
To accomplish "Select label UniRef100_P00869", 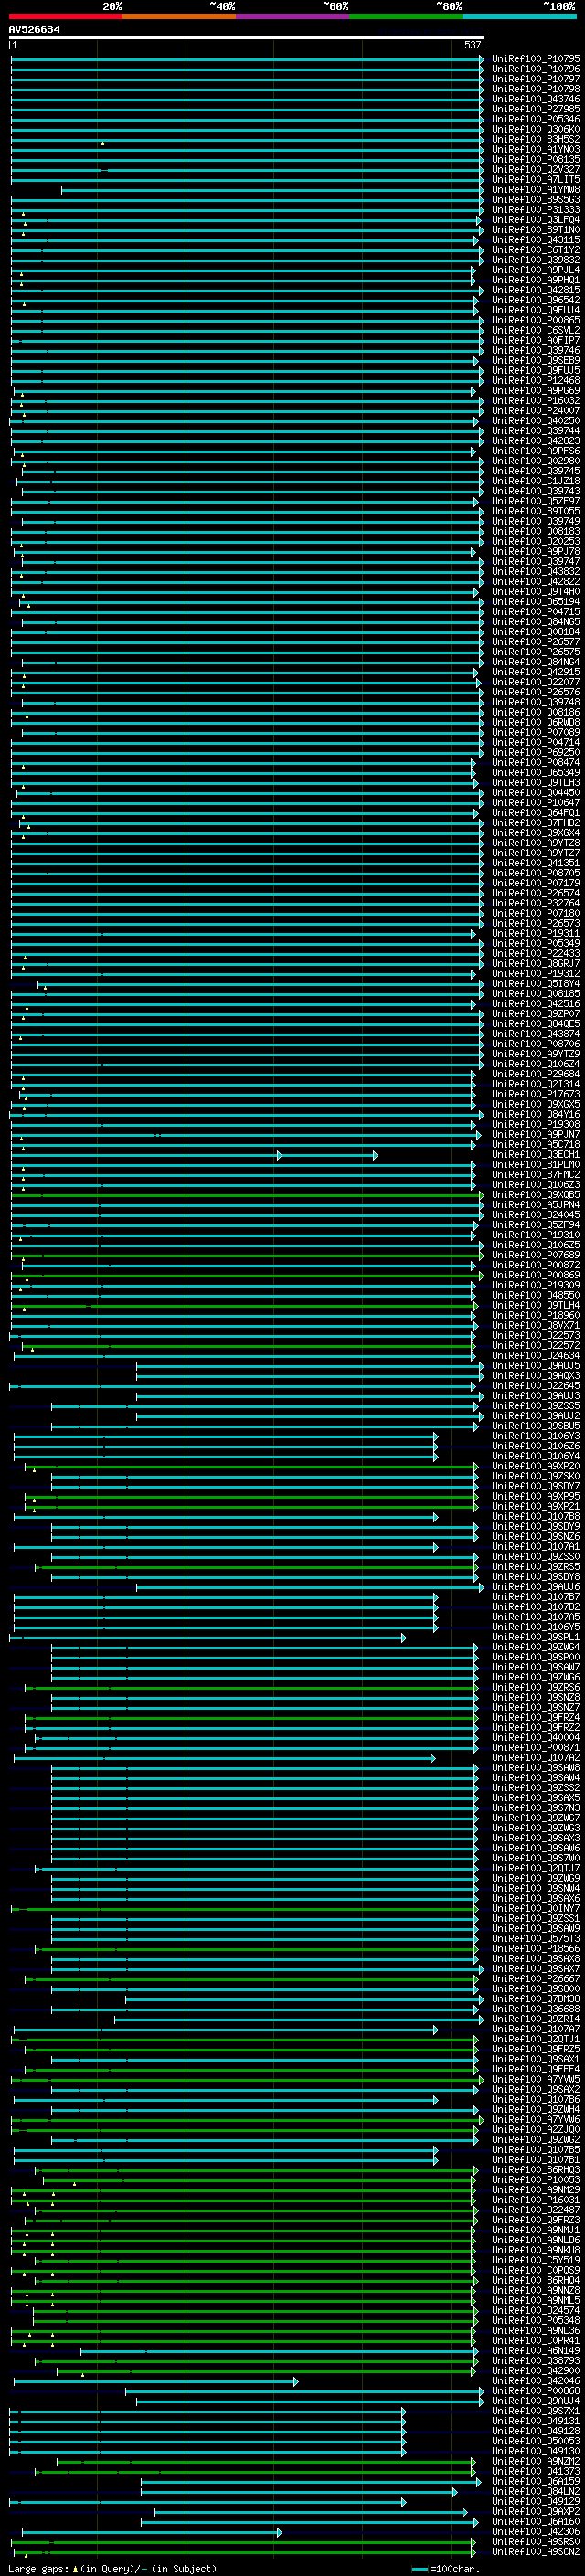I will (536, 1275).
